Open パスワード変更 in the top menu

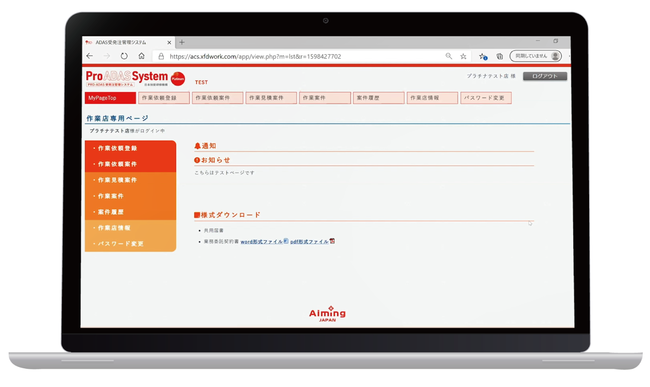coord(486,98)
